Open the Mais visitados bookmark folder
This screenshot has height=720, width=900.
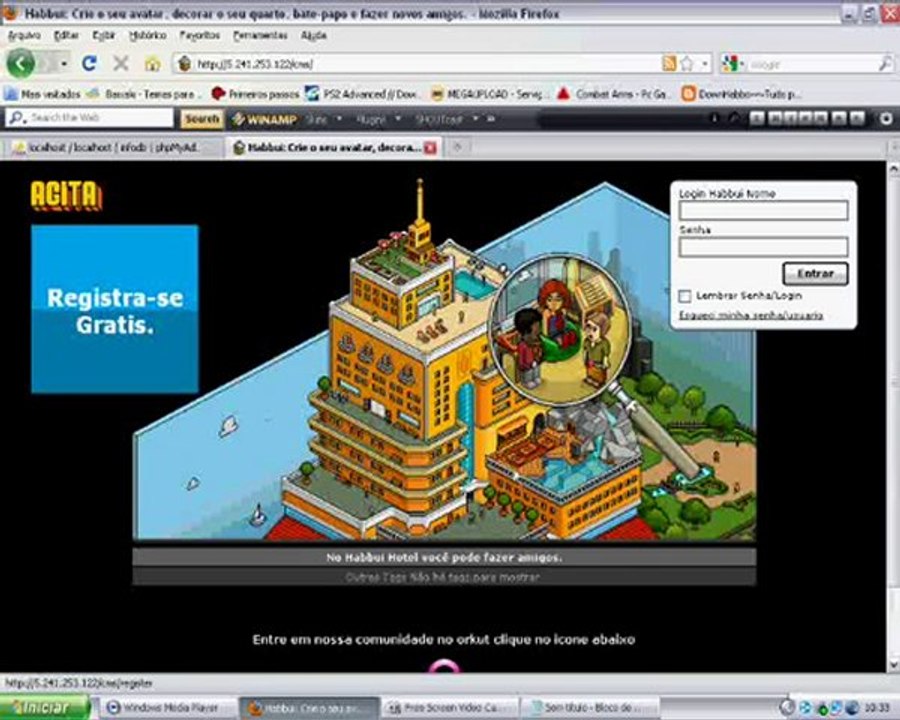coord(42,94)
